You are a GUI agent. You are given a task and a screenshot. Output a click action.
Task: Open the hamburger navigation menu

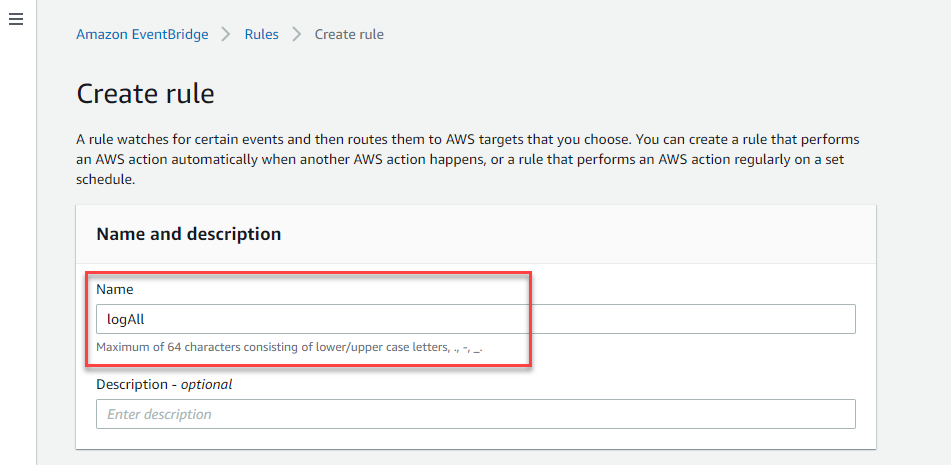(16, 19)
